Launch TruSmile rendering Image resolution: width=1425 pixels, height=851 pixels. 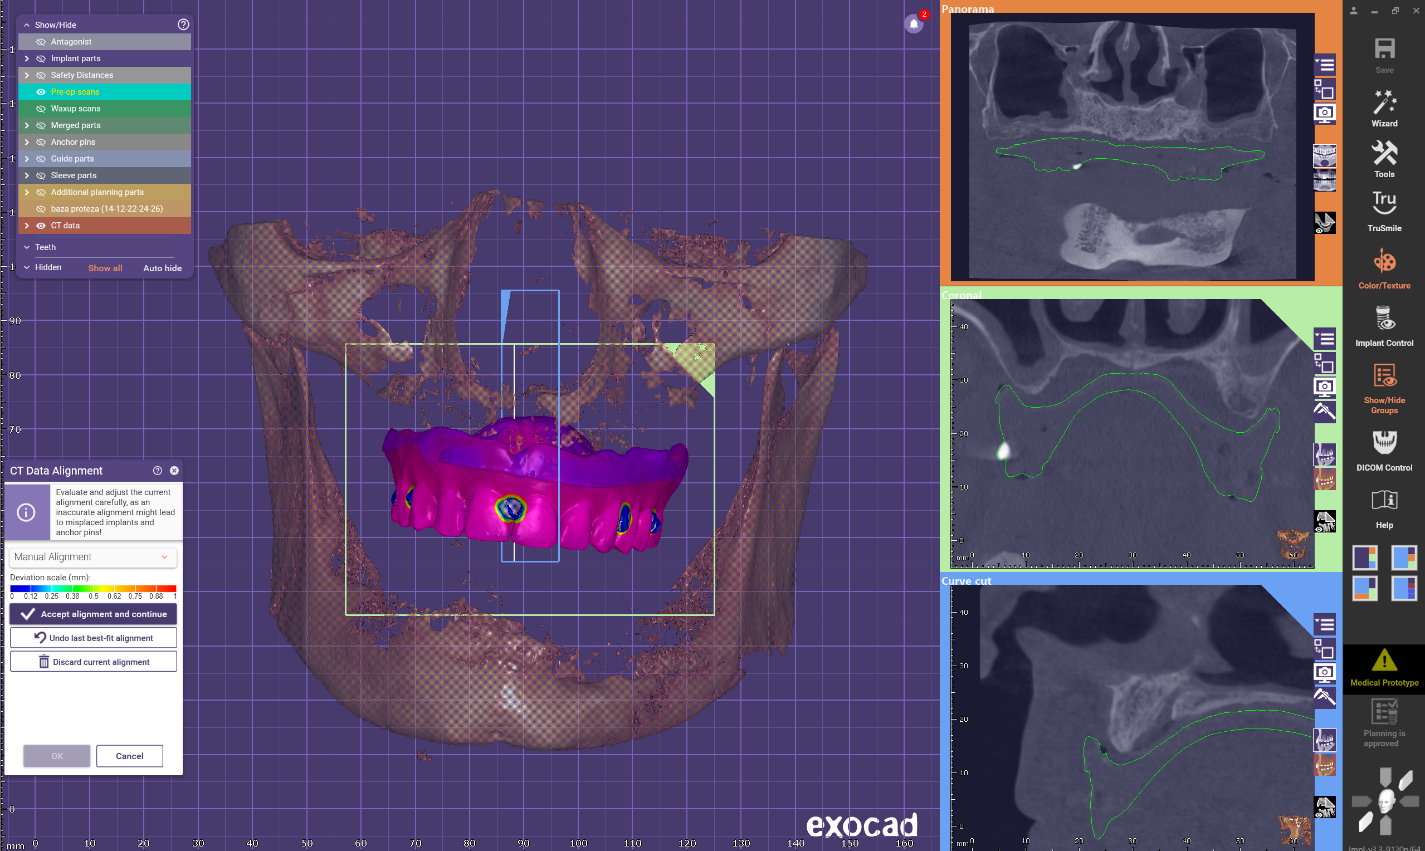(1384, 211)
